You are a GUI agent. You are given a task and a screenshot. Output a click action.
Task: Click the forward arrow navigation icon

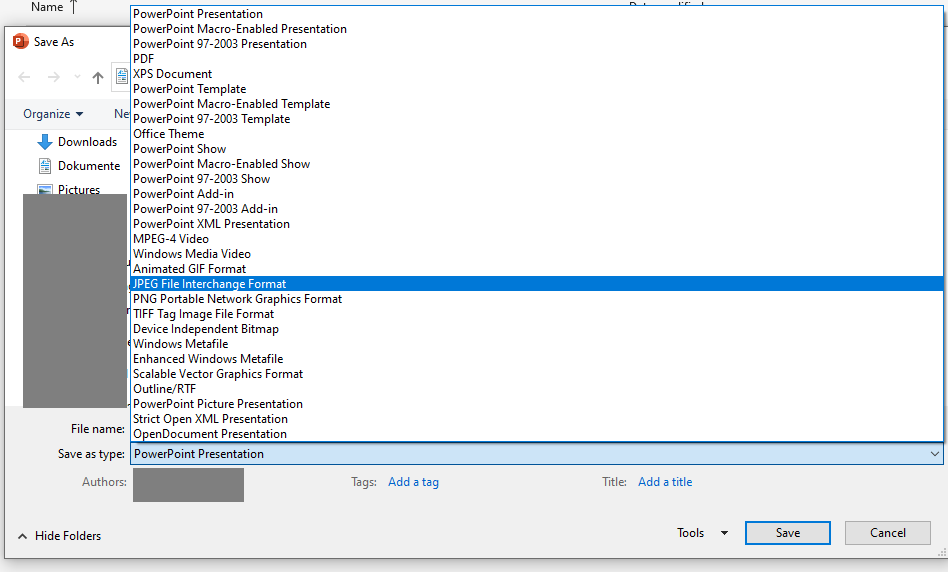[x=54, y=78]
